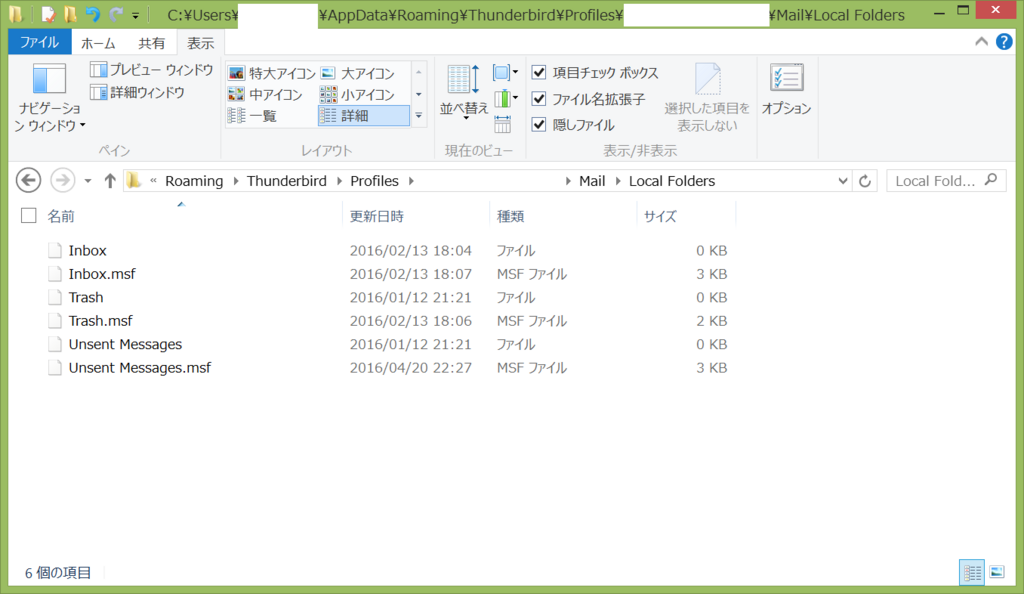Open recent locations dropdown near Forward
This screenshot has height=594, width=1024.
pyautogui.click(x=88, y=181)
